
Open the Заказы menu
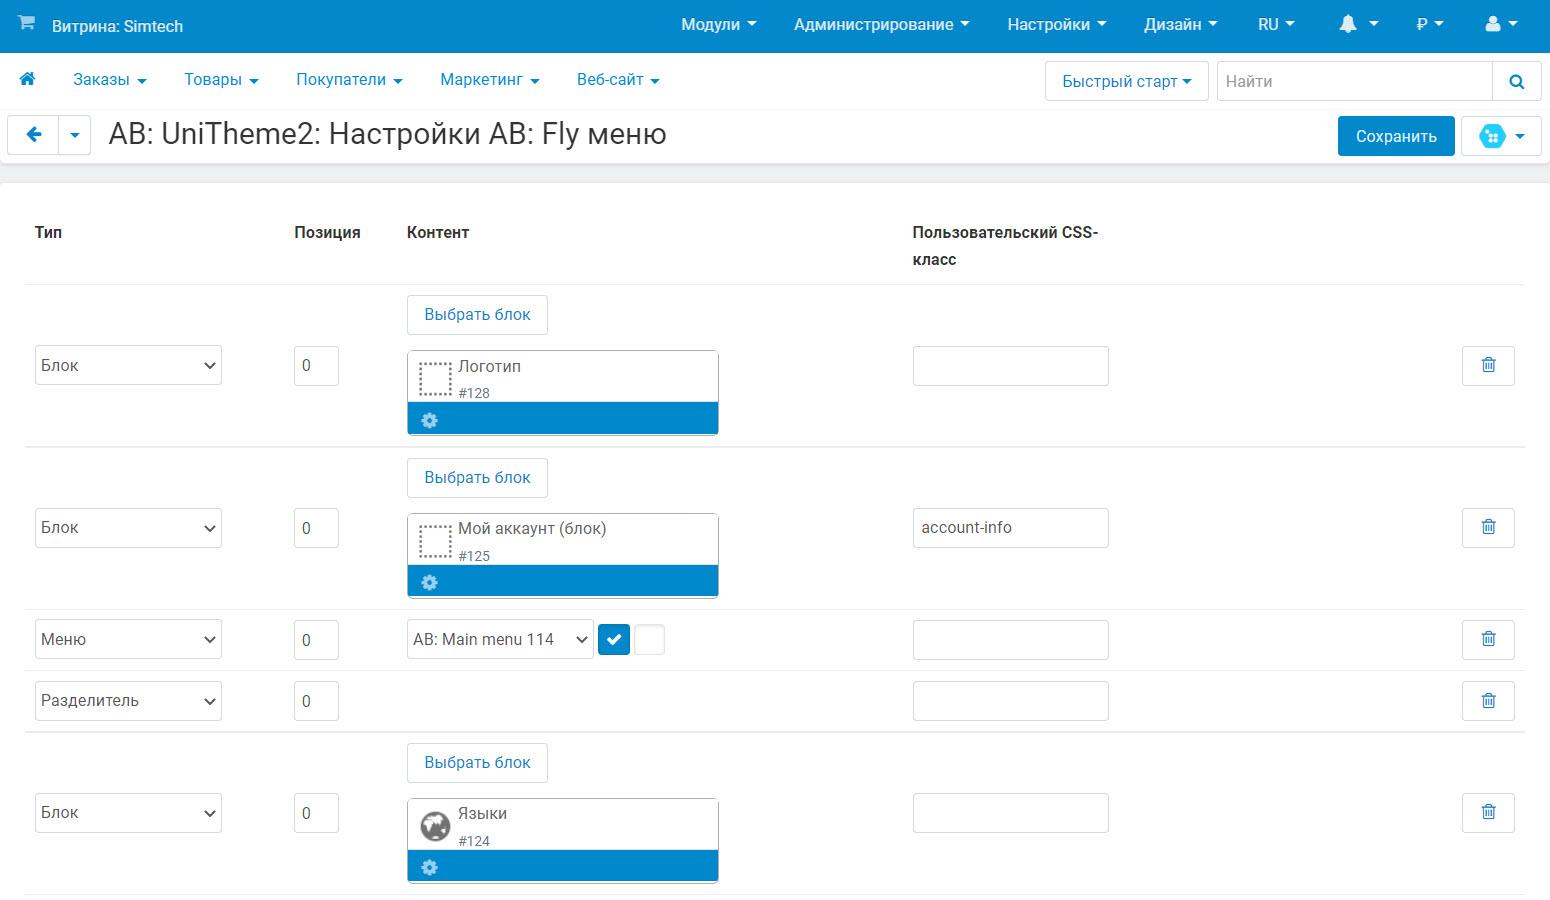coord(110,80)
